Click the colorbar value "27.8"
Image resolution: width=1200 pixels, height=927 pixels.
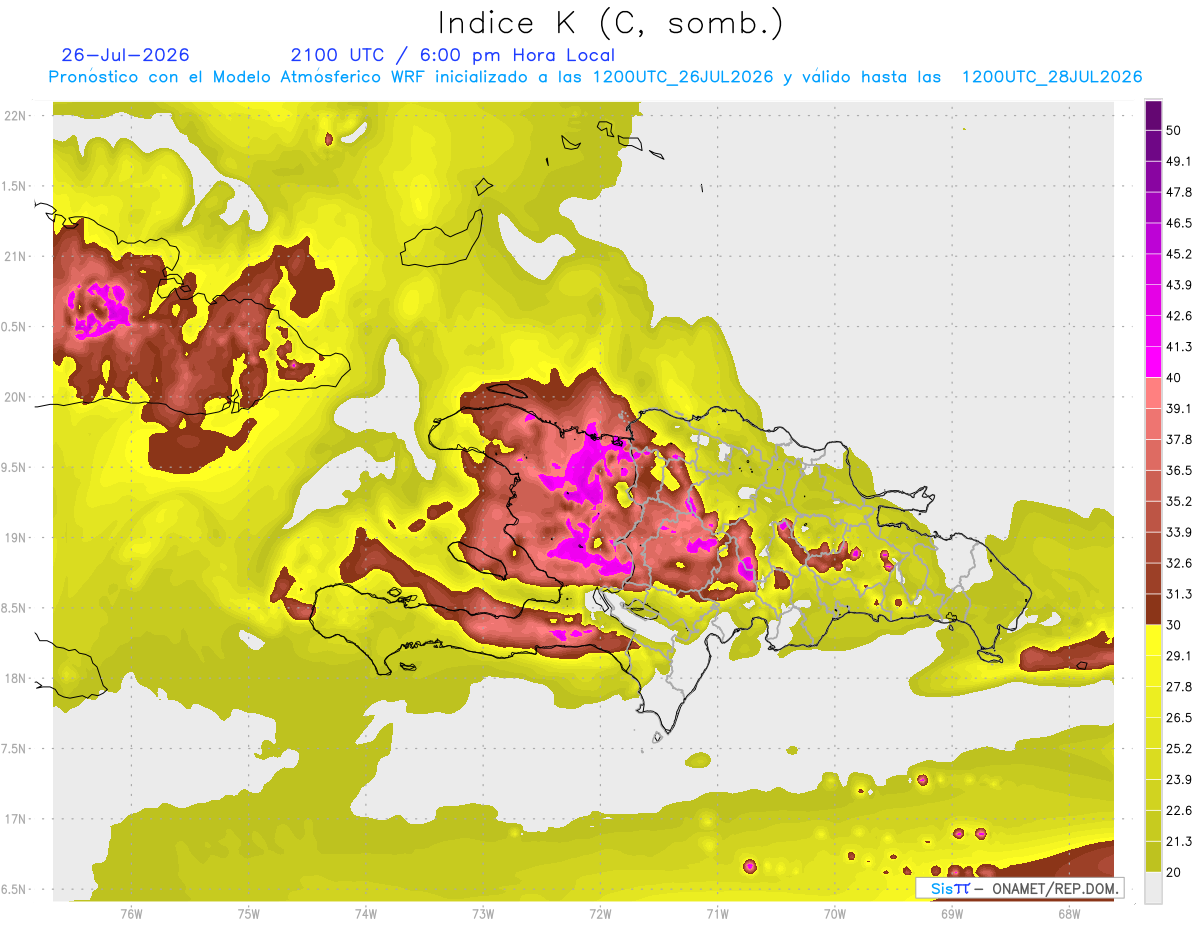pyautogui.click(x=1179, y=687)
